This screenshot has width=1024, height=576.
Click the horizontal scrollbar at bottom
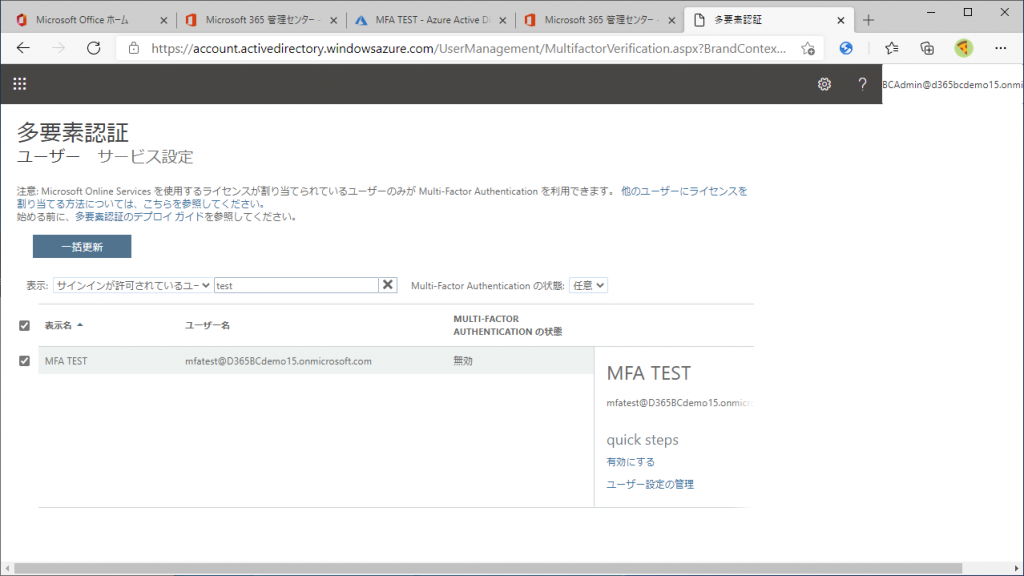(x=488, y=569)
